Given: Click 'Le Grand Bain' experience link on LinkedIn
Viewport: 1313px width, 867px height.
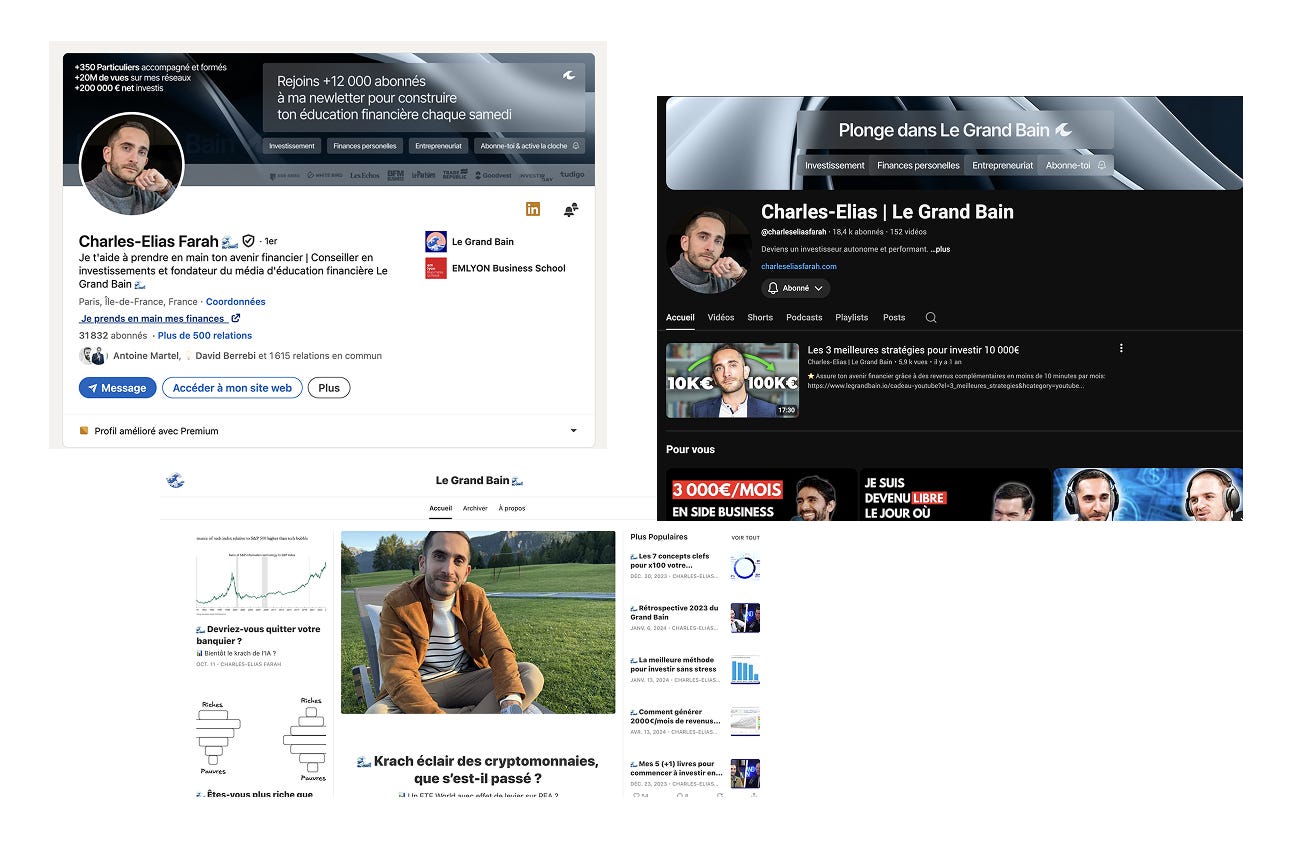Looking at the screenshot, I should [x=483, y=242].
